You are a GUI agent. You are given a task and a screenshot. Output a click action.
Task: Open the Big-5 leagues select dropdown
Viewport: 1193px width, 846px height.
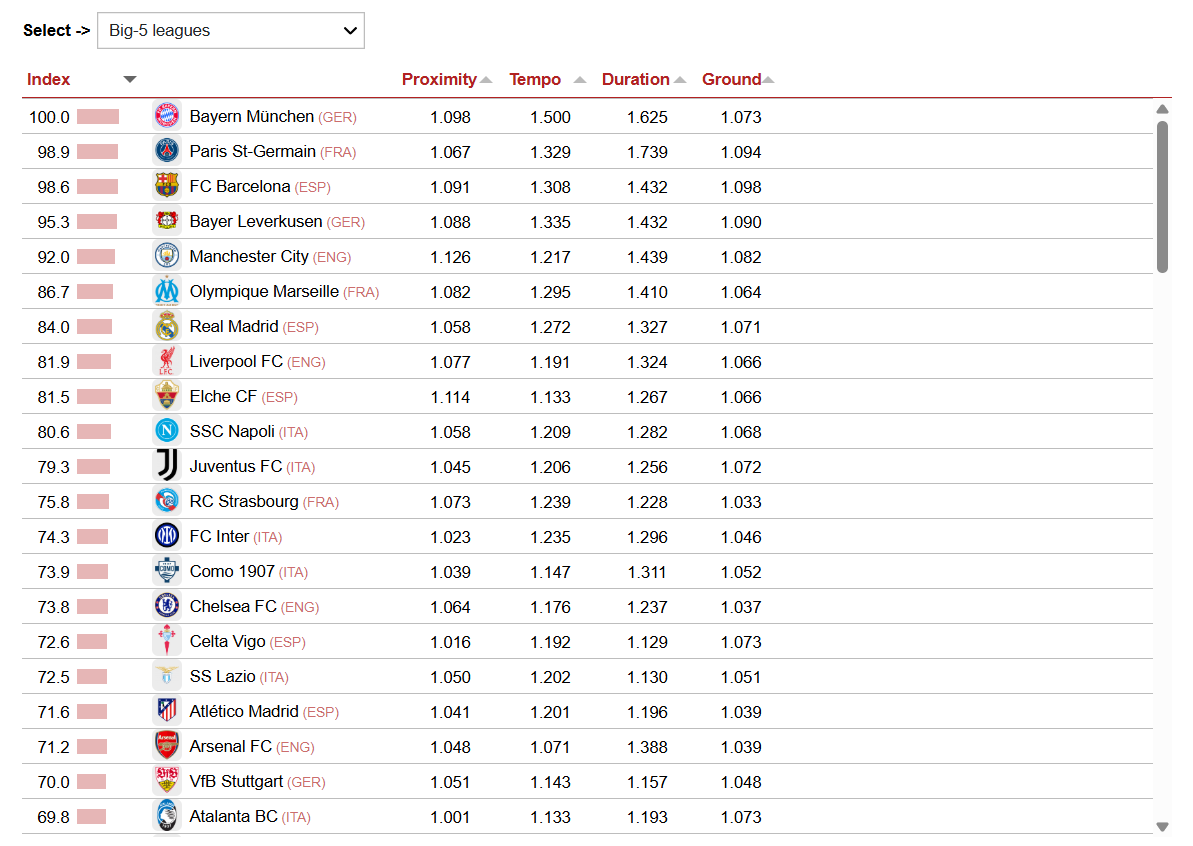pos(231,30)
